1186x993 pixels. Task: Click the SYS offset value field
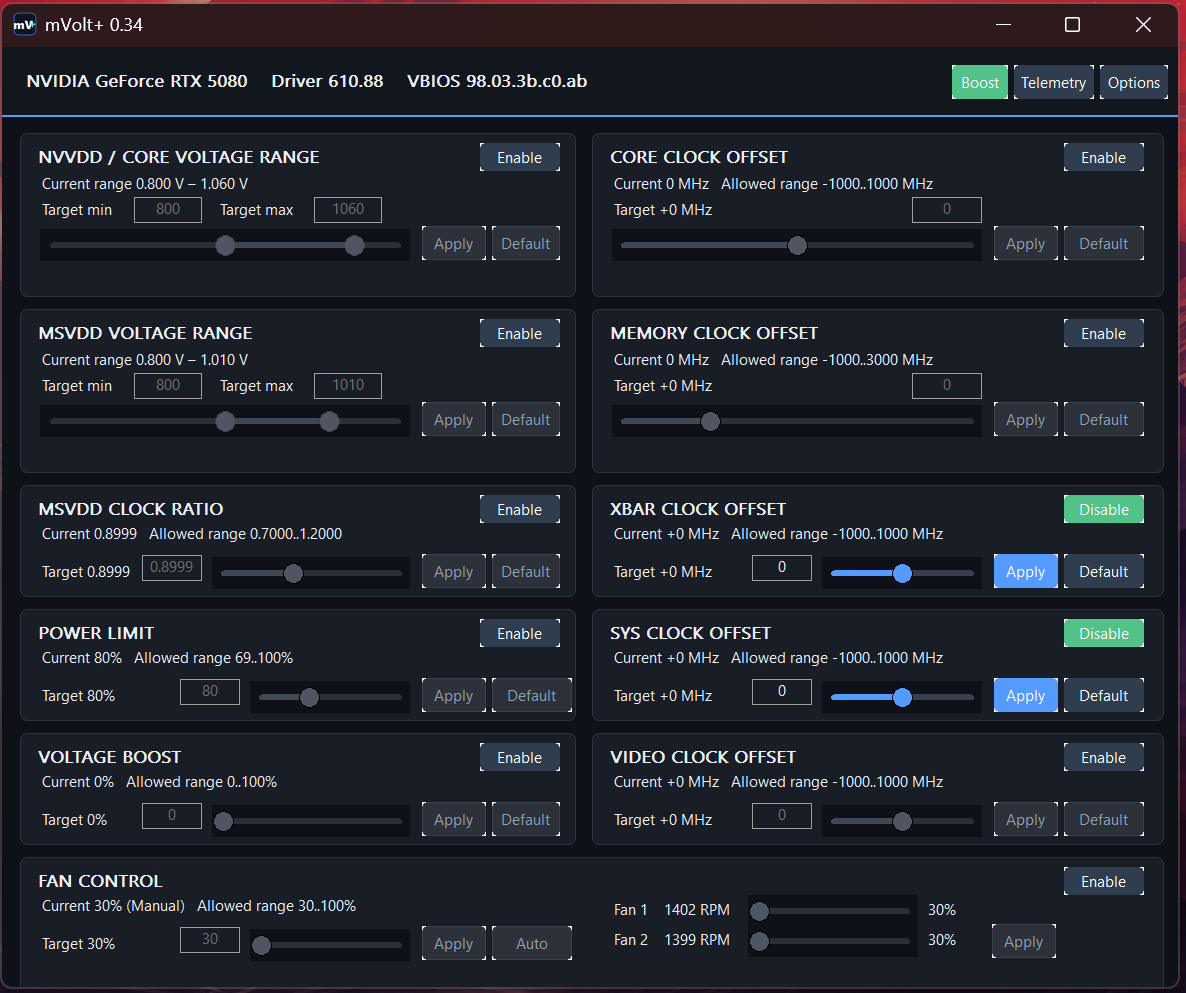pos(782,691)
